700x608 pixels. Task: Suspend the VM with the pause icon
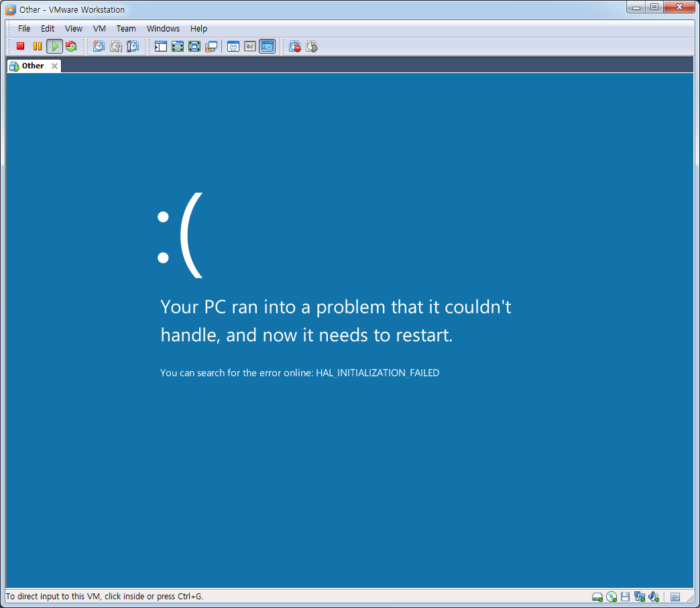click(38, 46)
